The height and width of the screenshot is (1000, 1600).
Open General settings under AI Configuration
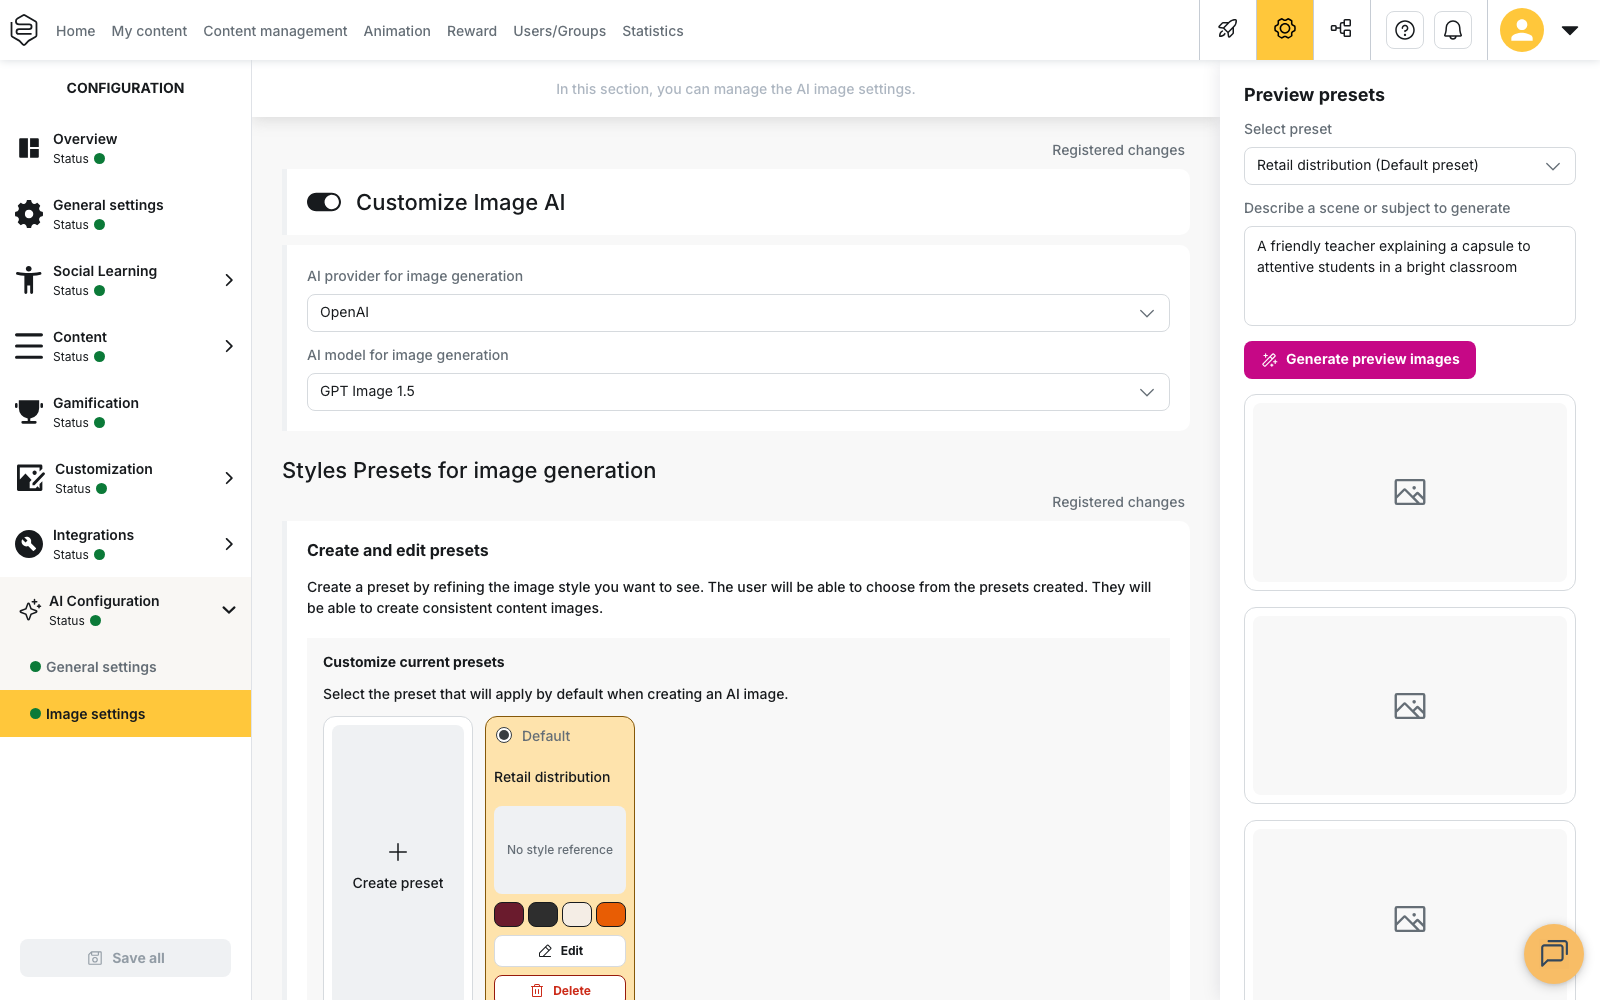[x=101, y=667]
